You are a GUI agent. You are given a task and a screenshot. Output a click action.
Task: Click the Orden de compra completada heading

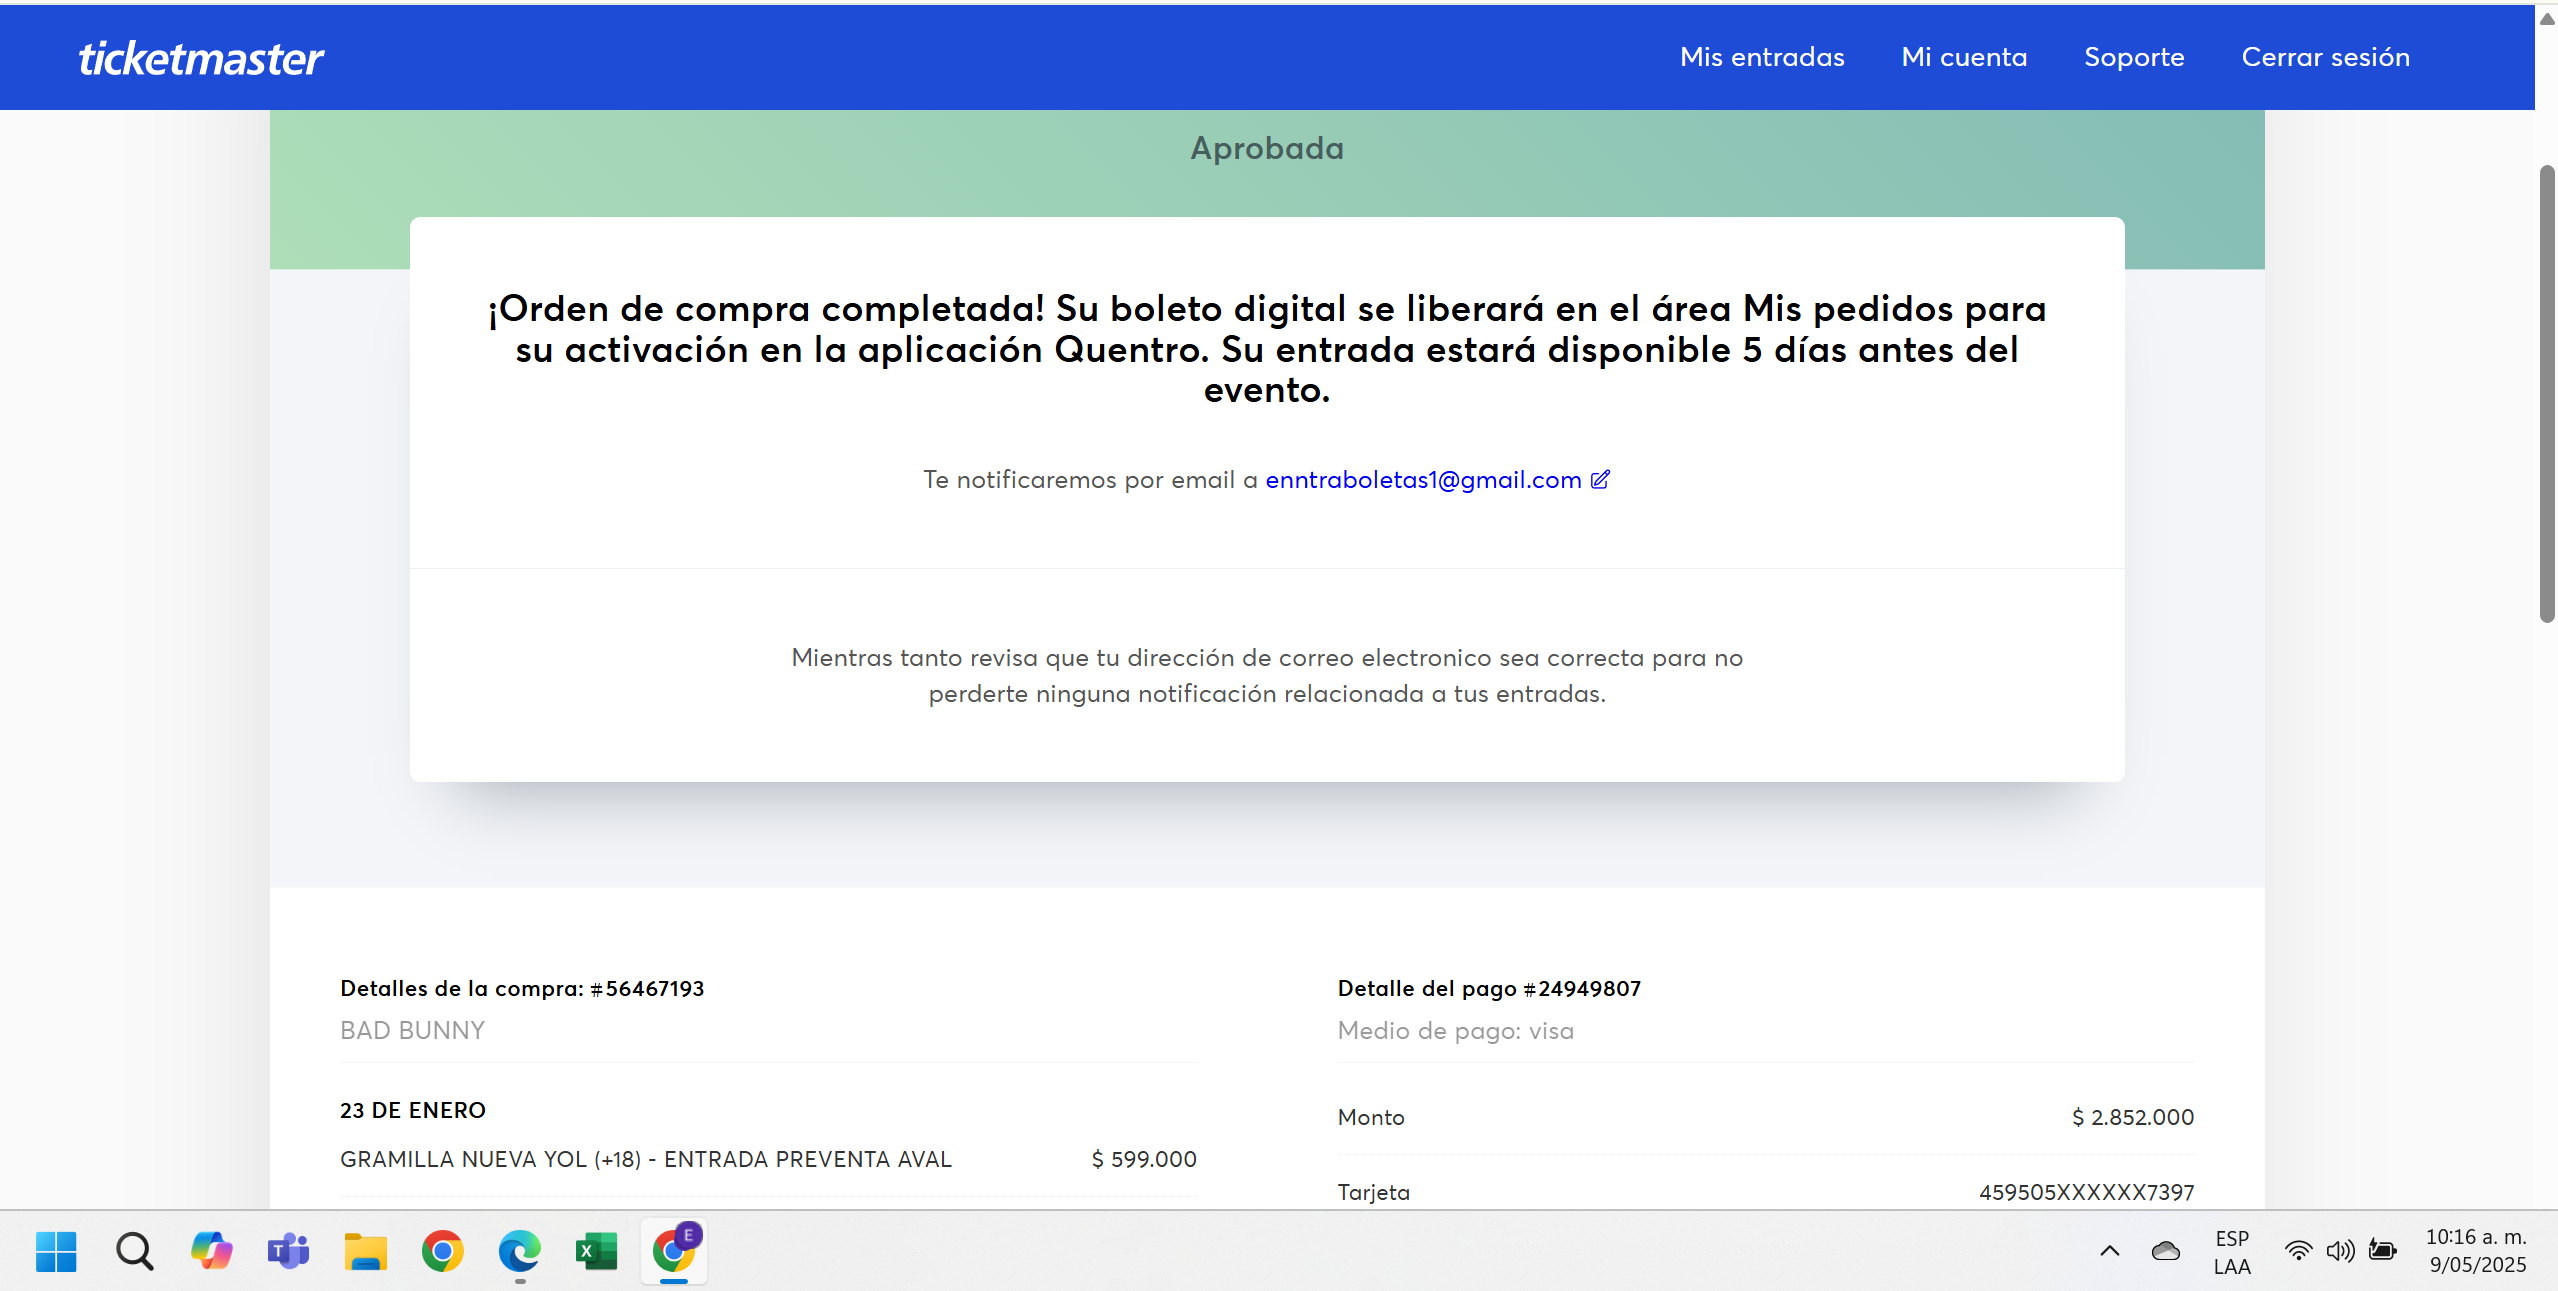[x=1267, y=349]
